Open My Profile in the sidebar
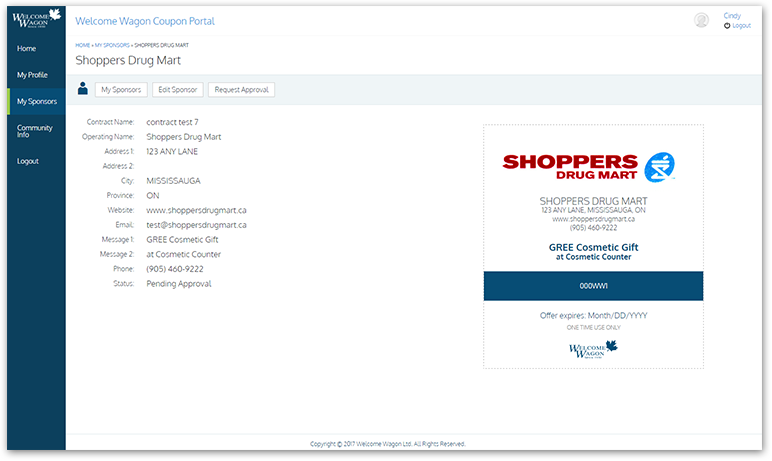 tap(32, 75)
